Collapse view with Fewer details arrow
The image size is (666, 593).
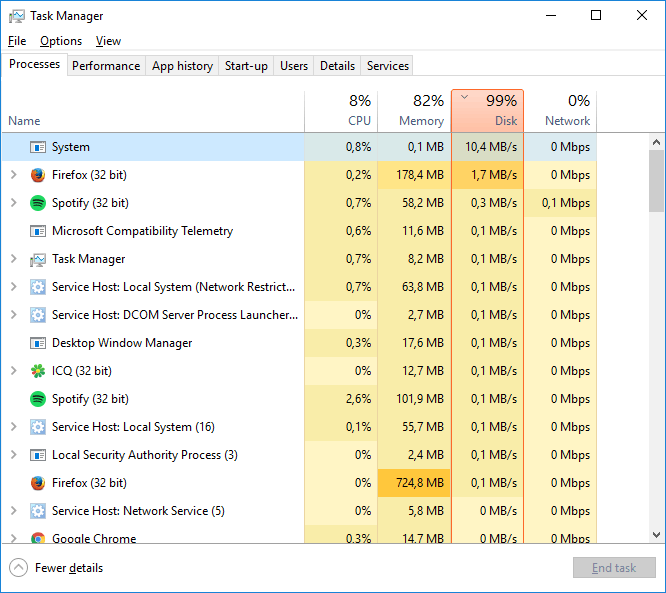click(19, 568)
